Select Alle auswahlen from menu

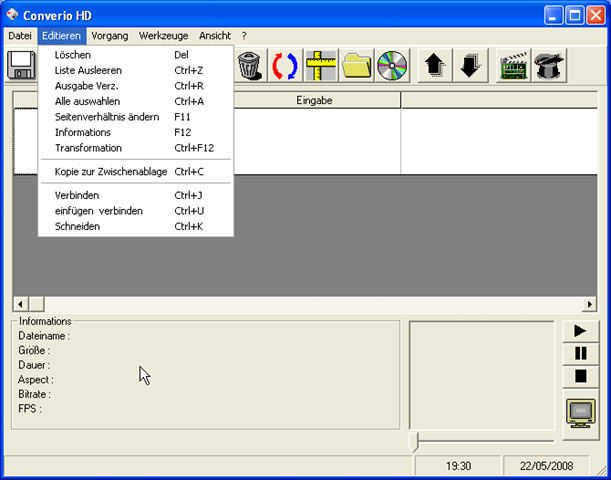pyautogui.click(x=136, y=101)
